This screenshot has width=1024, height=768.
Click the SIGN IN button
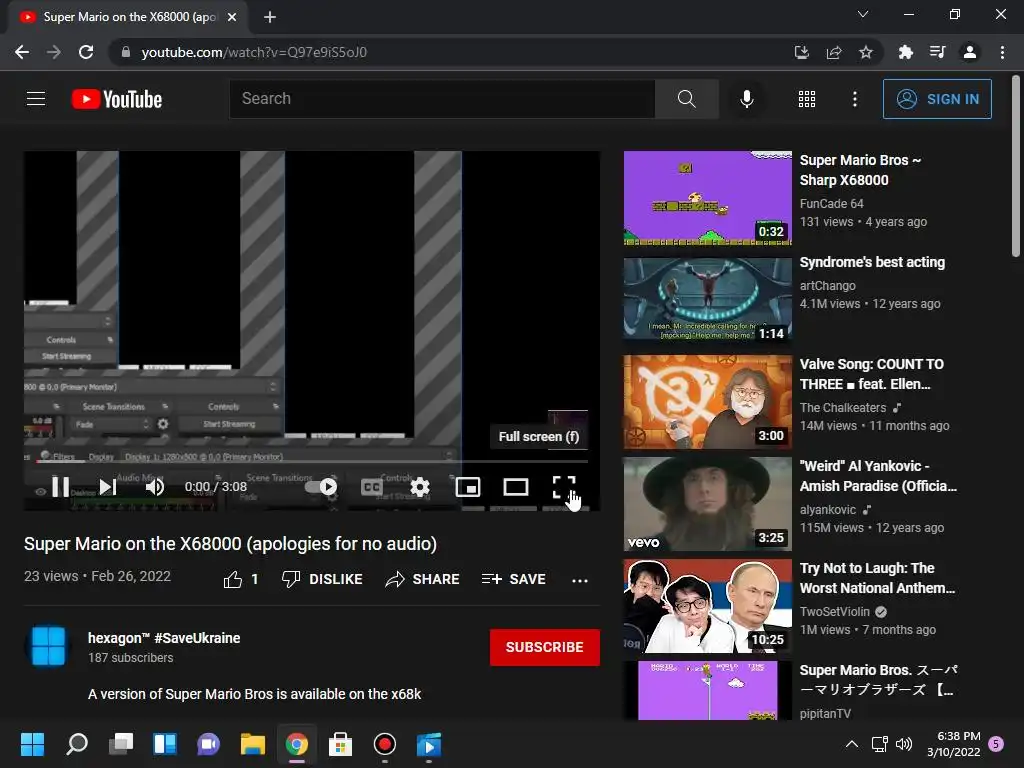[x=937, y=99]
